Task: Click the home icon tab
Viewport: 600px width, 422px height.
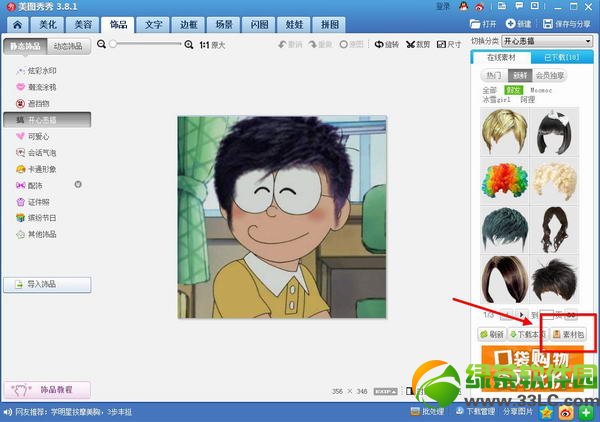Action: (x=17, y=23)
